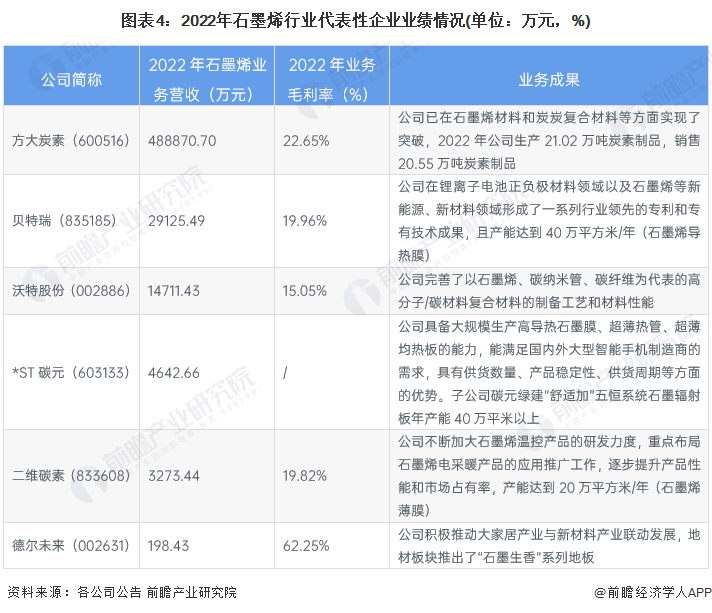Click company name 沃特股份（002886）

(71, 291)
